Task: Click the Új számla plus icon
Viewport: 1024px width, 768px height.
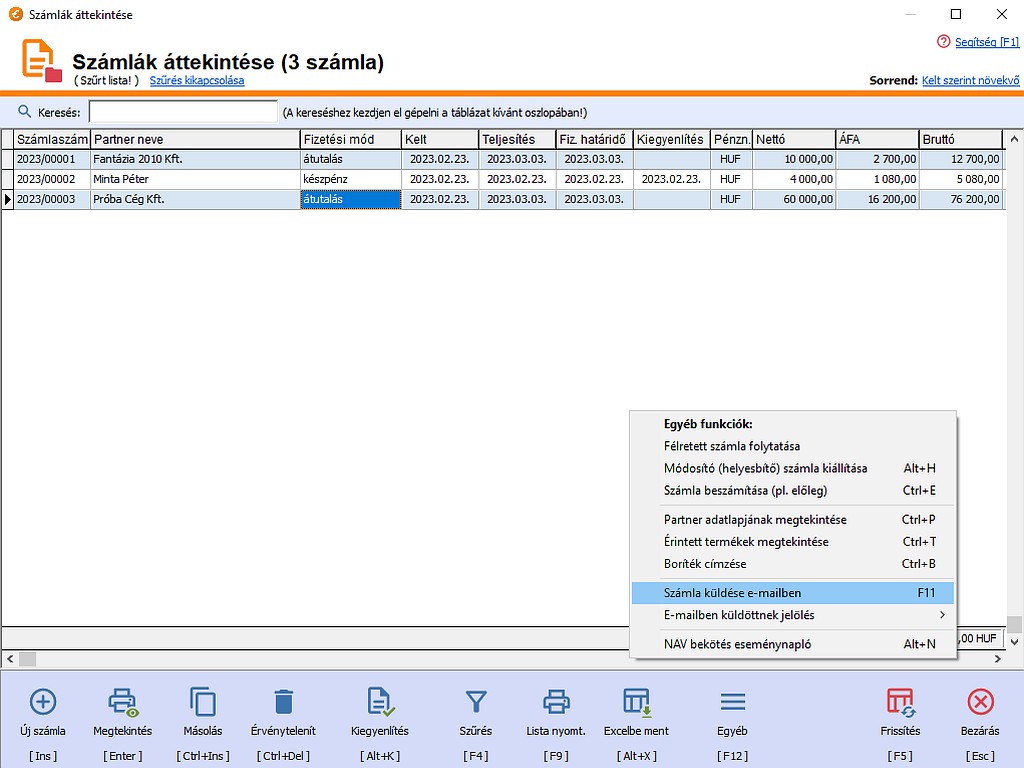Action: [44, 701]
